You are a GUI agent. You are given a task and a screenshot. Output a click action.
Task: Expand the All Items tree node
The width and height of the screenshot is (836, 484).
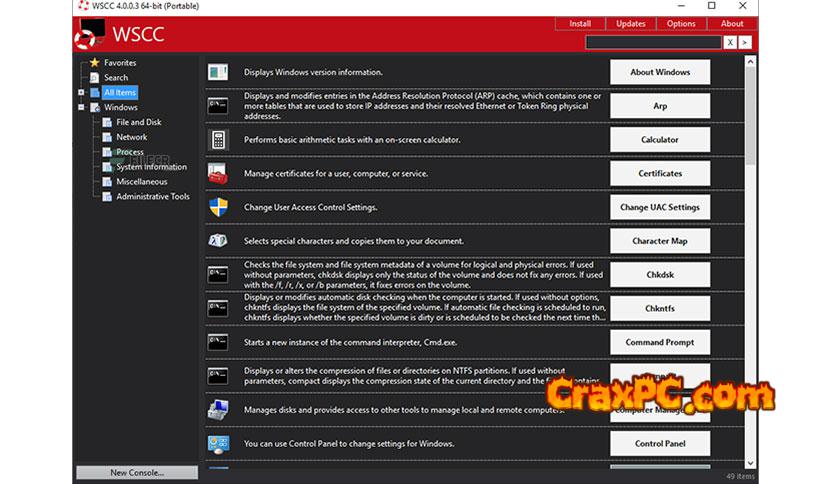coord(81,92)
